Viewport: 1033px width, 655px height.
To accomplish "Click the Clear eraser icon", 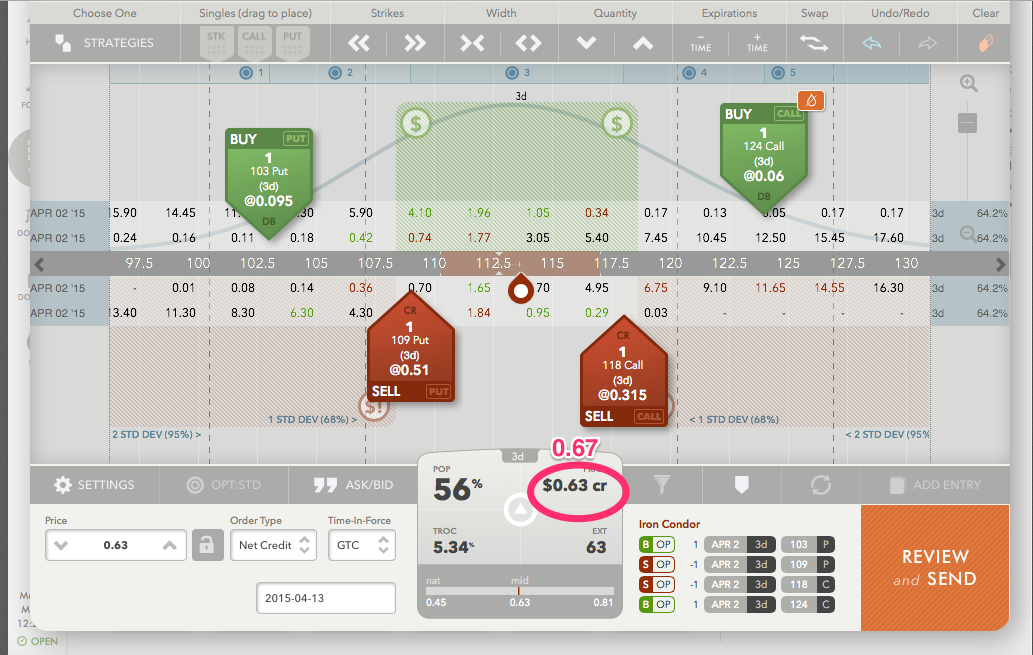I will coord(986,43).
